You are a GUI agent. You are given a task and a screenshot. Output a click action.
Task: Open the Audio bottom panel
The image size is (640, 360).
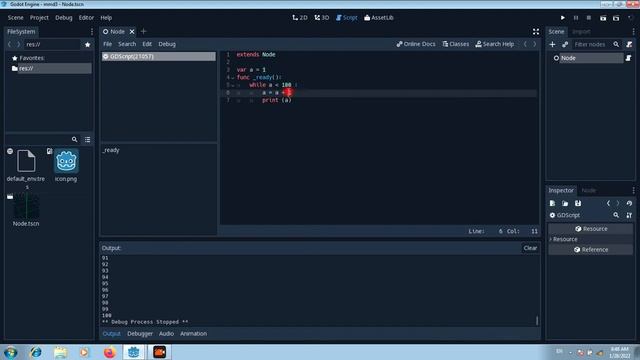166,333
